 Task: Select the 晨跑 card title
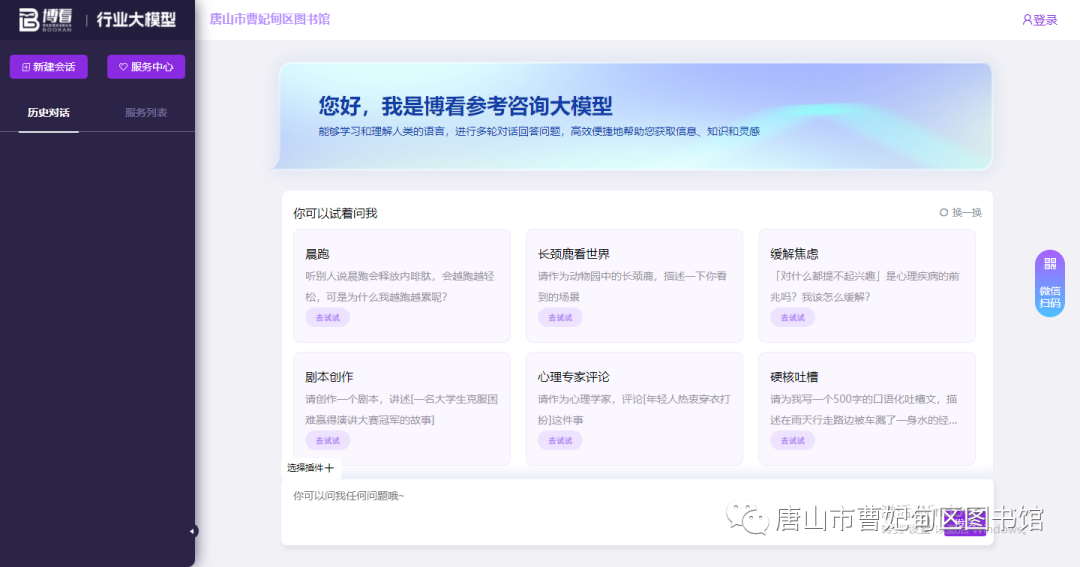click(317, 254)
